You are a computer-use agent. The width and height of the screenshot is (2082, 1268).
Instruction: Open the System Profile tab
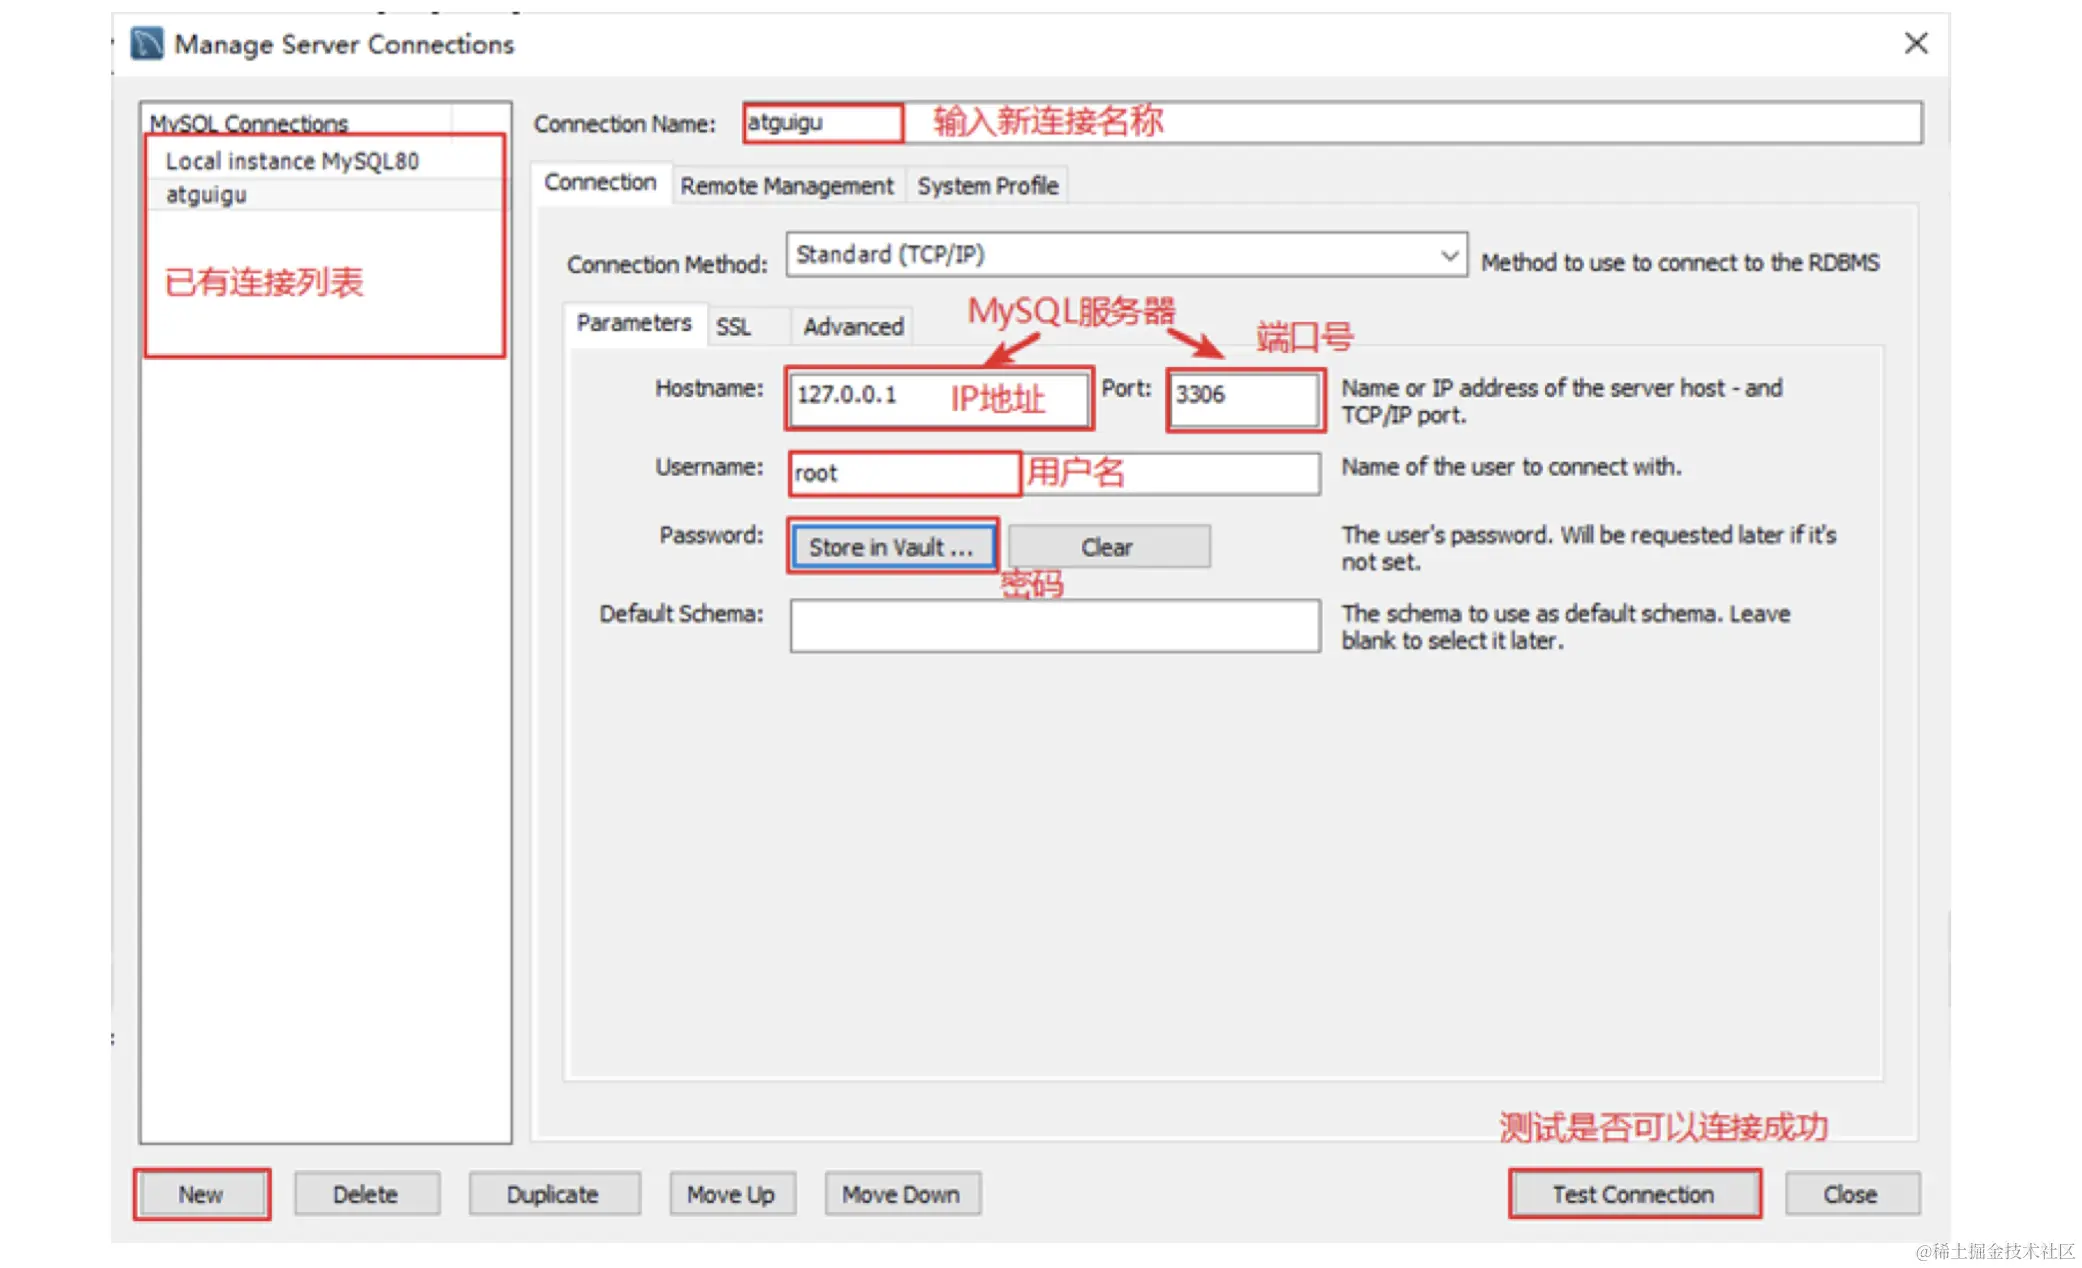pos(988,186)
